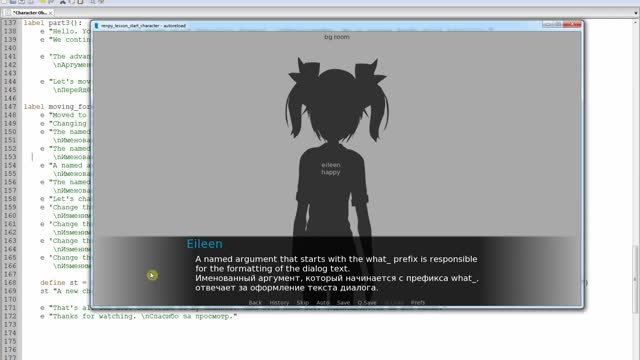Click greyed-out Q.Load in the quick menu
640x360 pixels.
(394, 302)
